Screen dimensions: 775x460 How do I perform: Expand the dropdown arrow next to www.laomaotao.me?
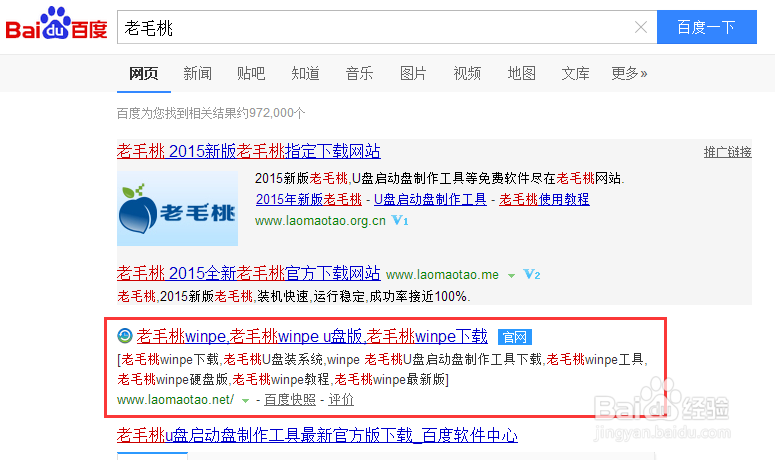(512, 276)
